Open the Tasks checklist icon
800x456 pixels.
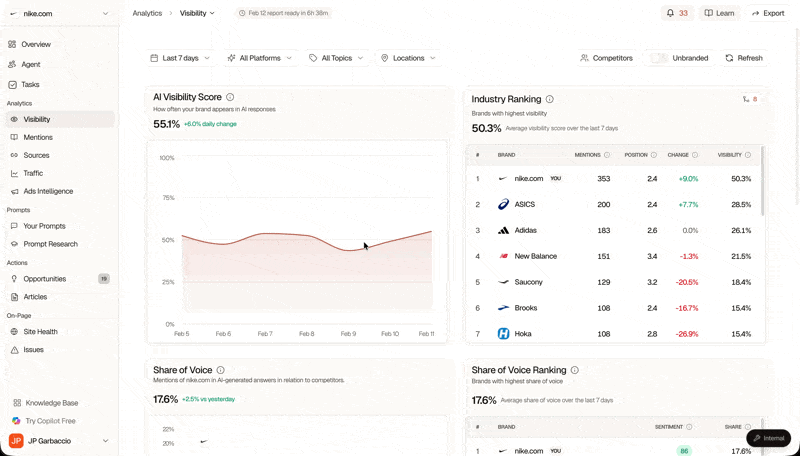coord(12,85)
